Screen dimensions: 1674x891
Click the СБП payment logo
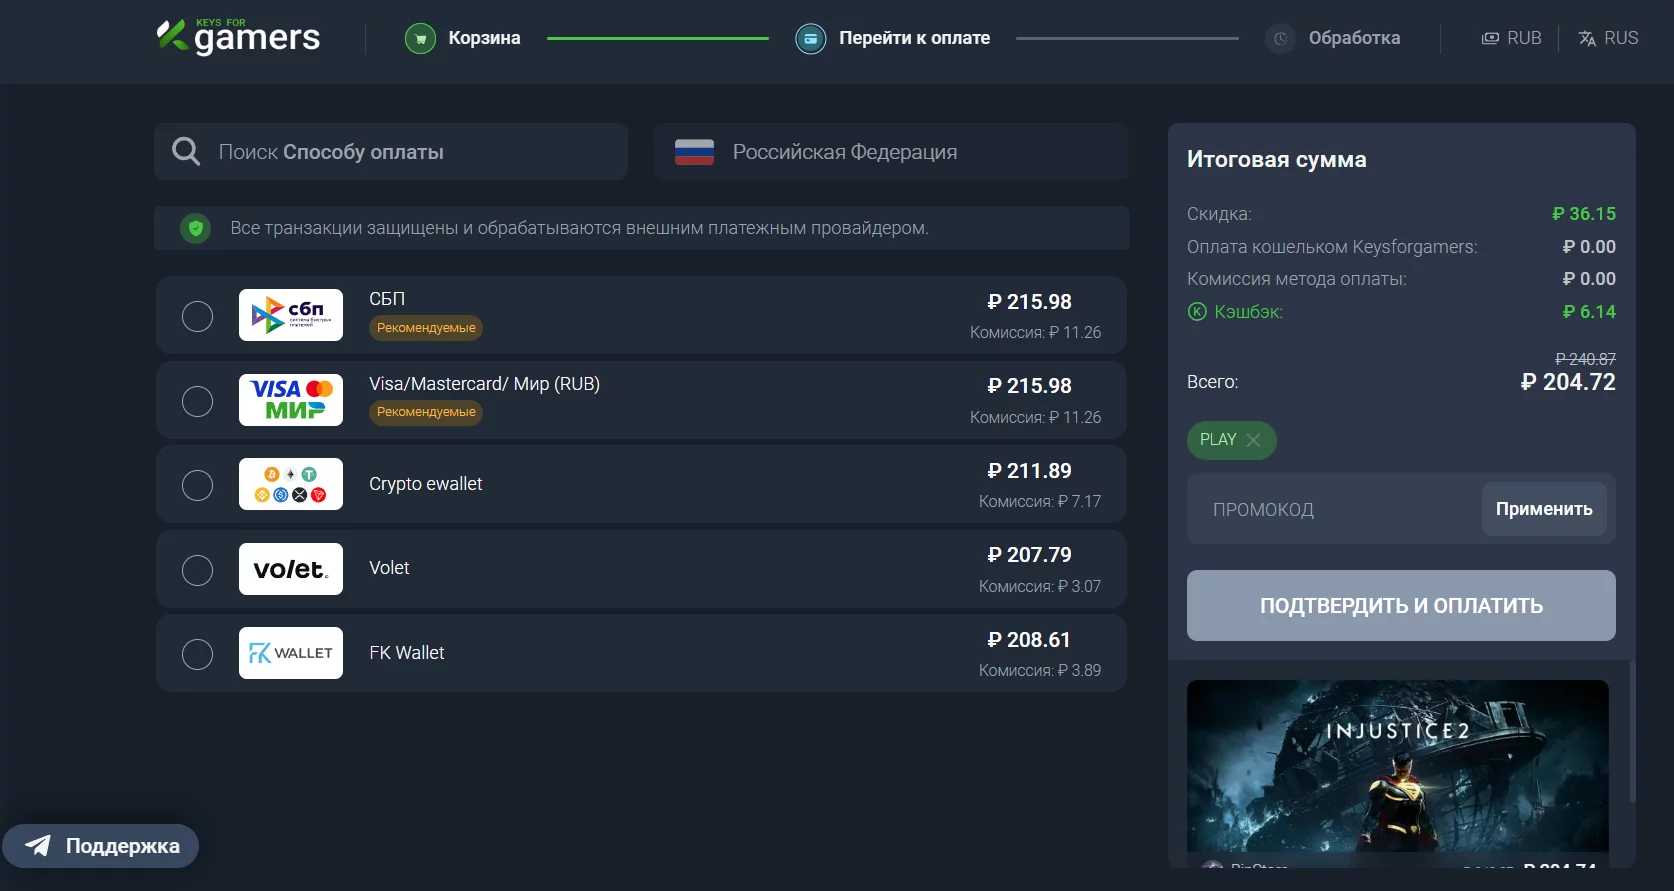tap(291, 315)
